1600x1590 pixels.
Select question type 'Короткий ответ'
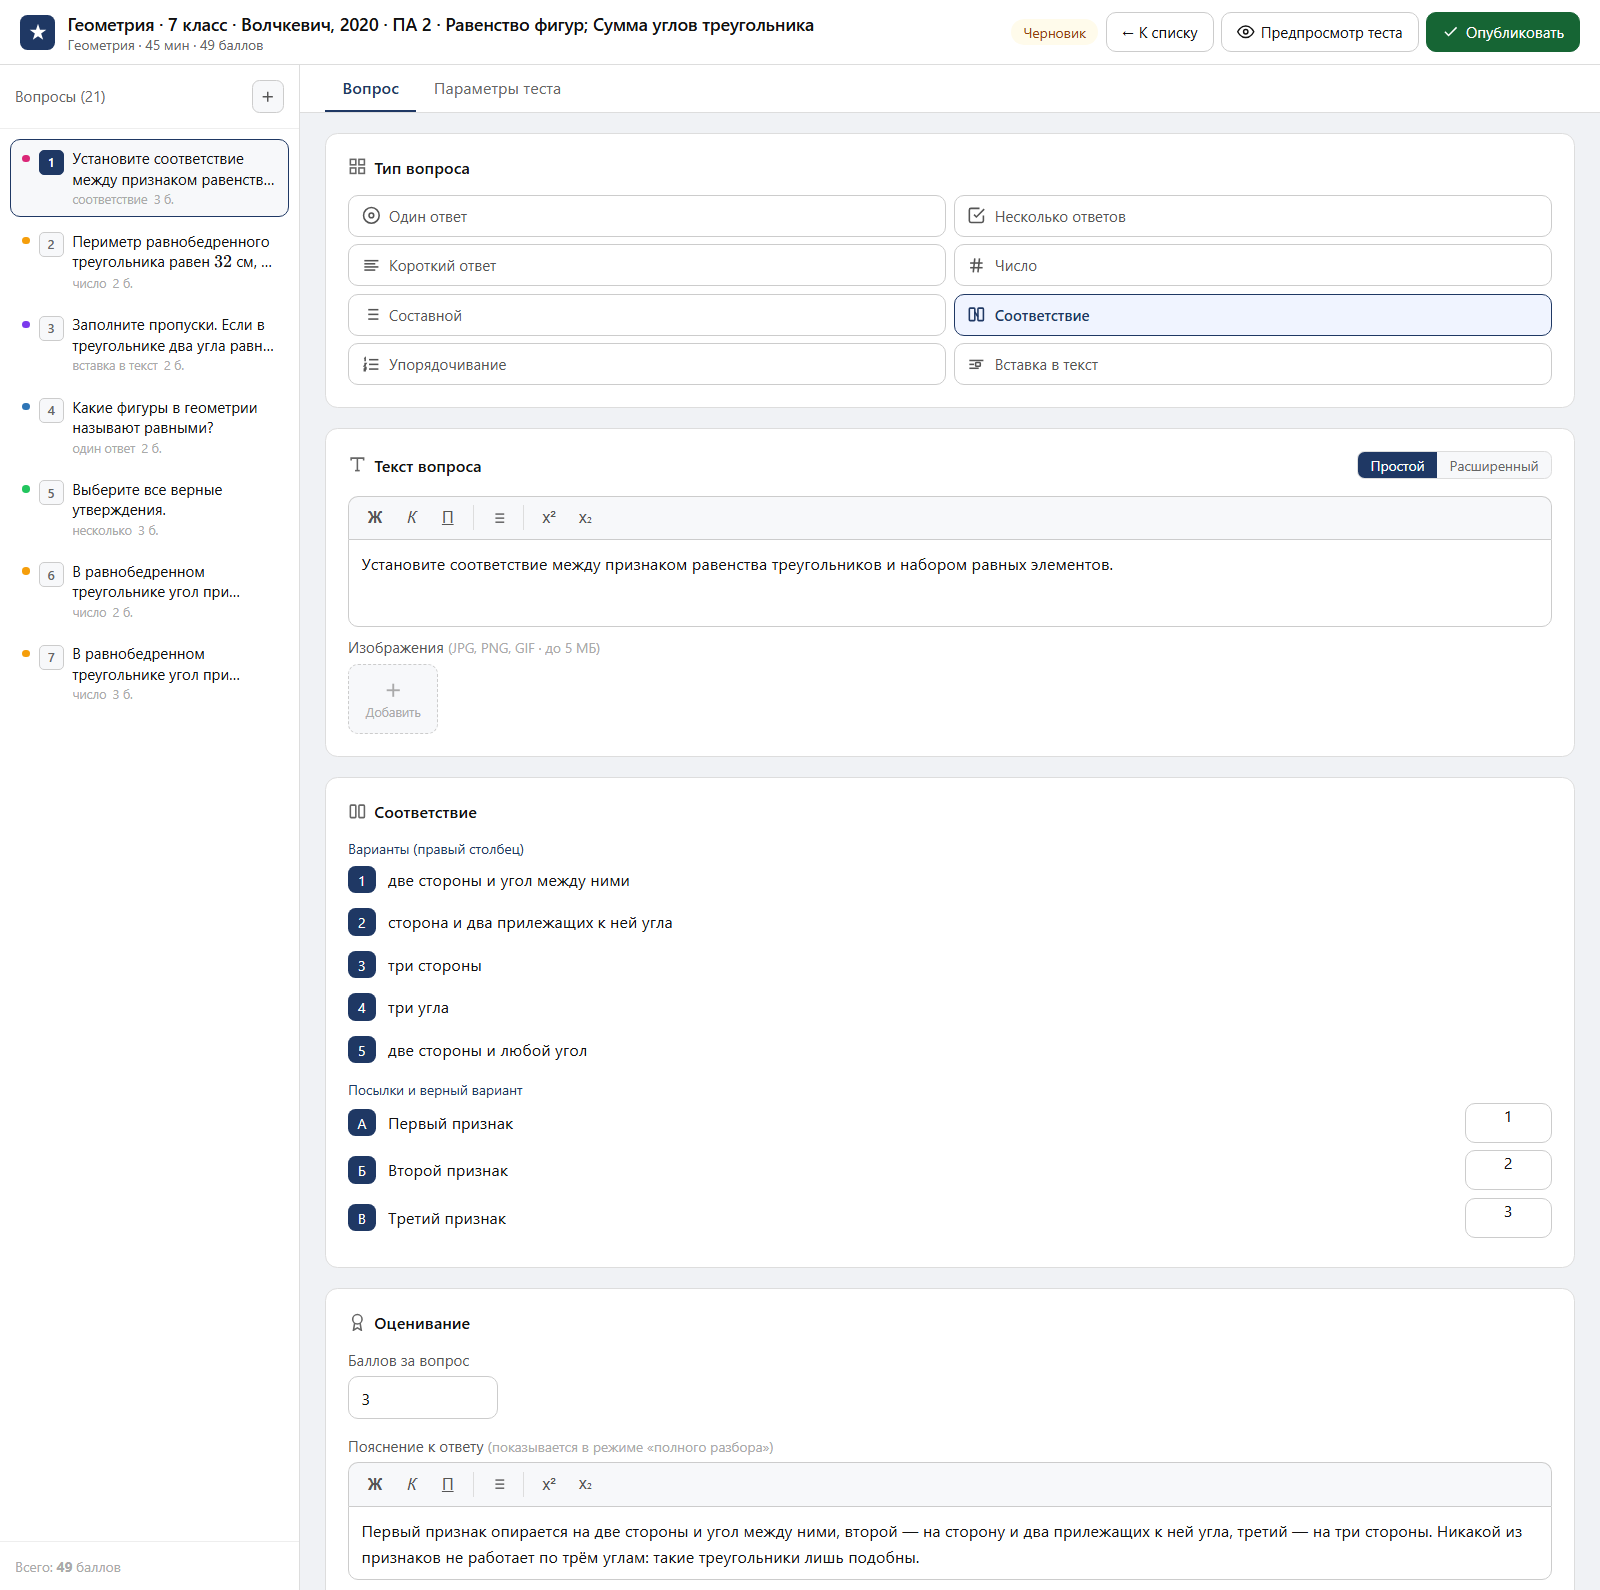pos(647,266)
